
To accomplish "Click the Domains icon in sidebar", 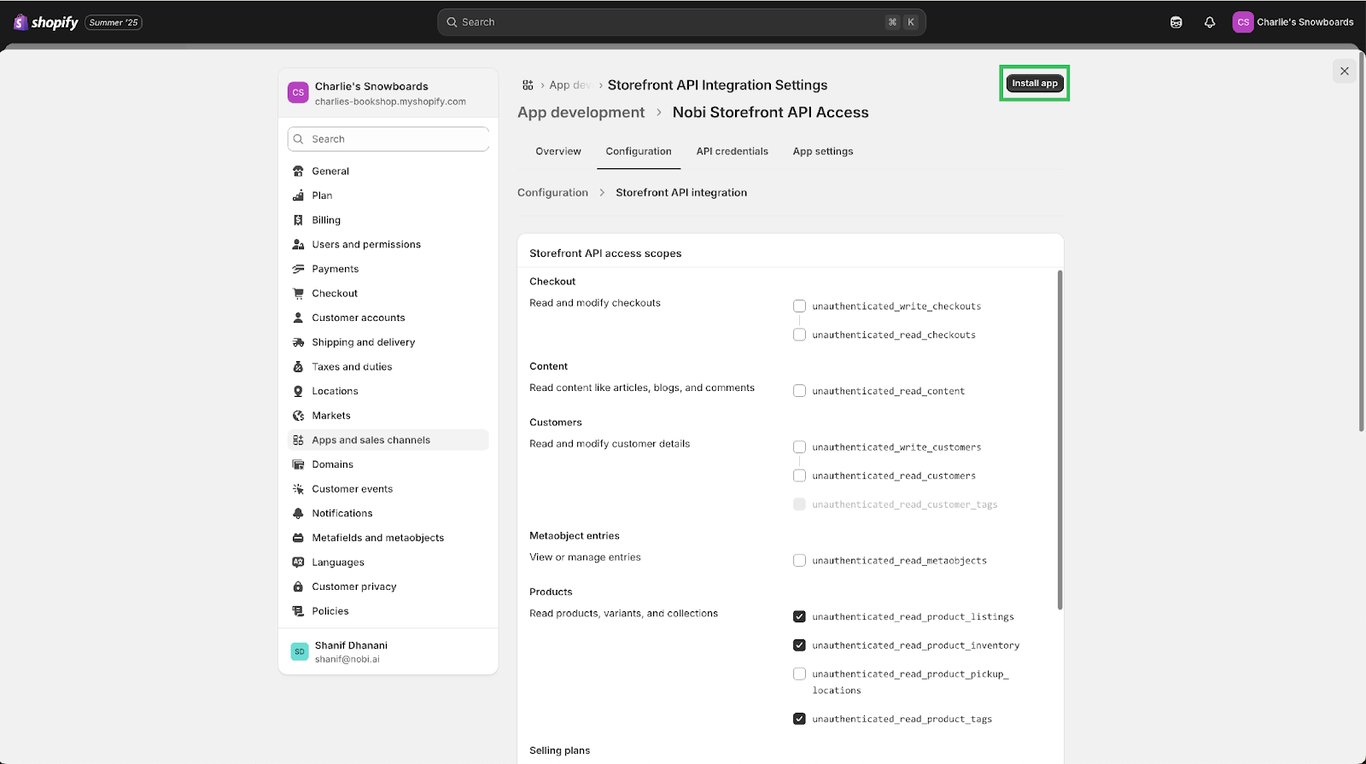I will (298, 464).
